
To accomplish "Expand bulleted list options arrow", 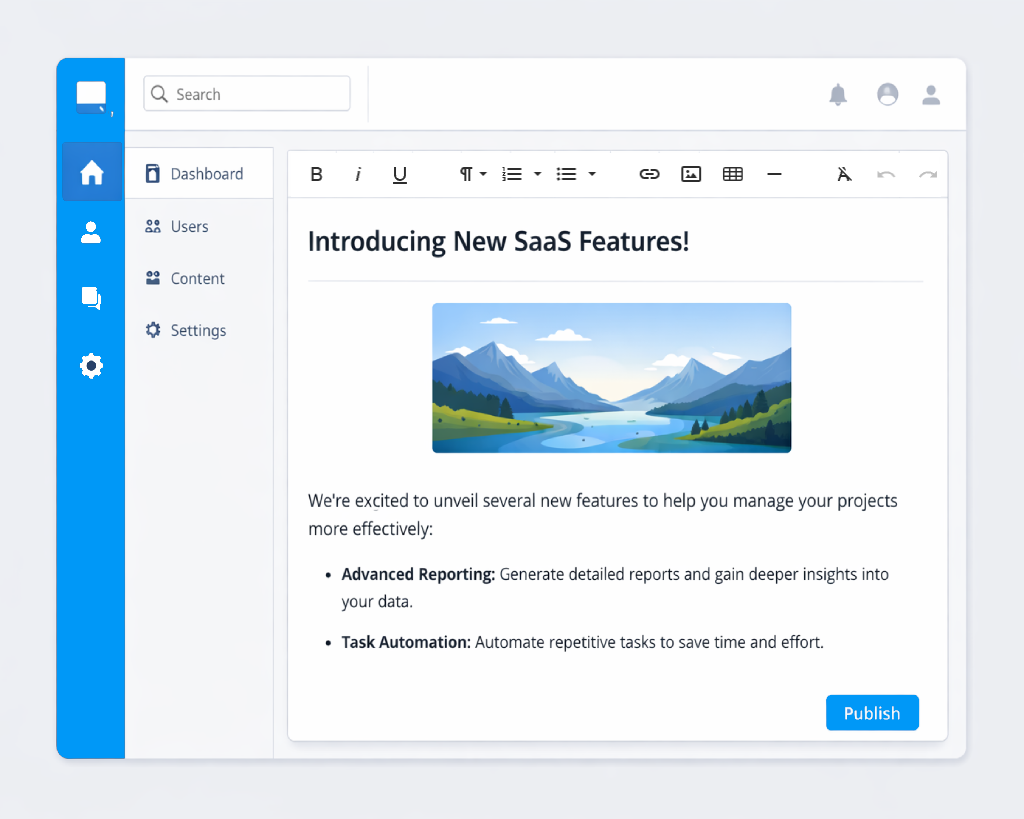I will pos(592,174).
